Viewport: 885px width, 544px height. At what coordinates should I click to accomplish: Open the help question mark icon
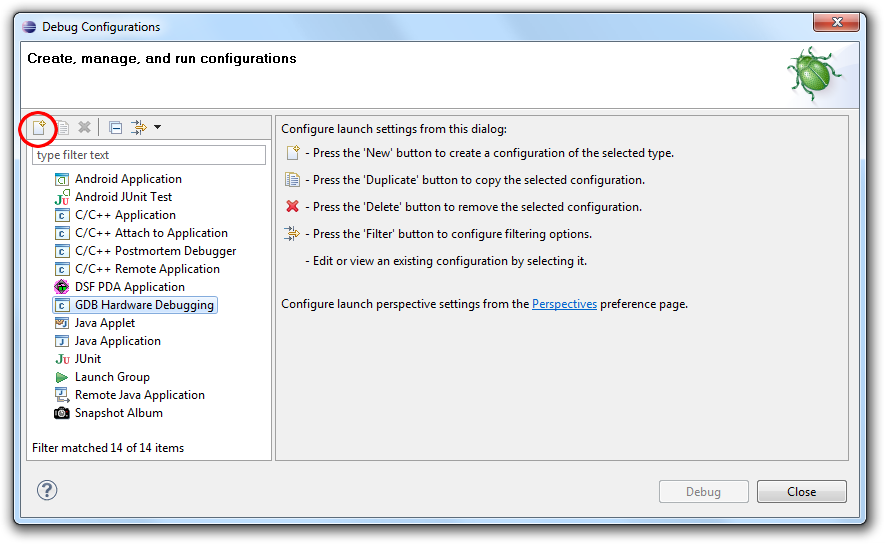(47, 490)
